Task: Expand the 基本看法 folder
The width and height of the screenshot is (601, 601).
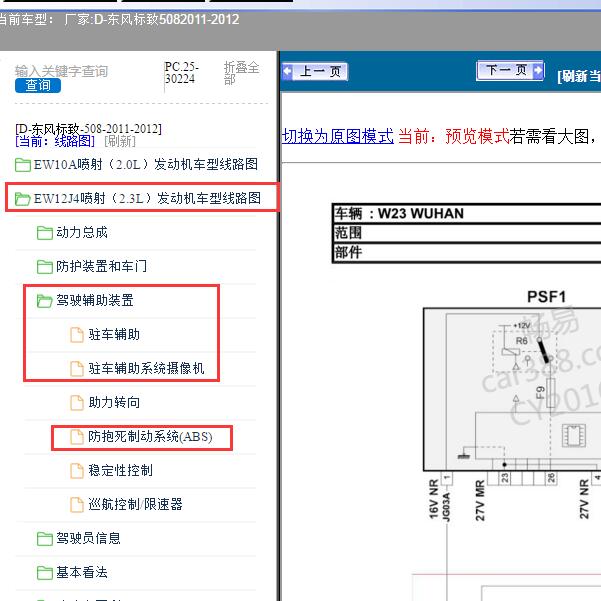Action: click(82, 572)
